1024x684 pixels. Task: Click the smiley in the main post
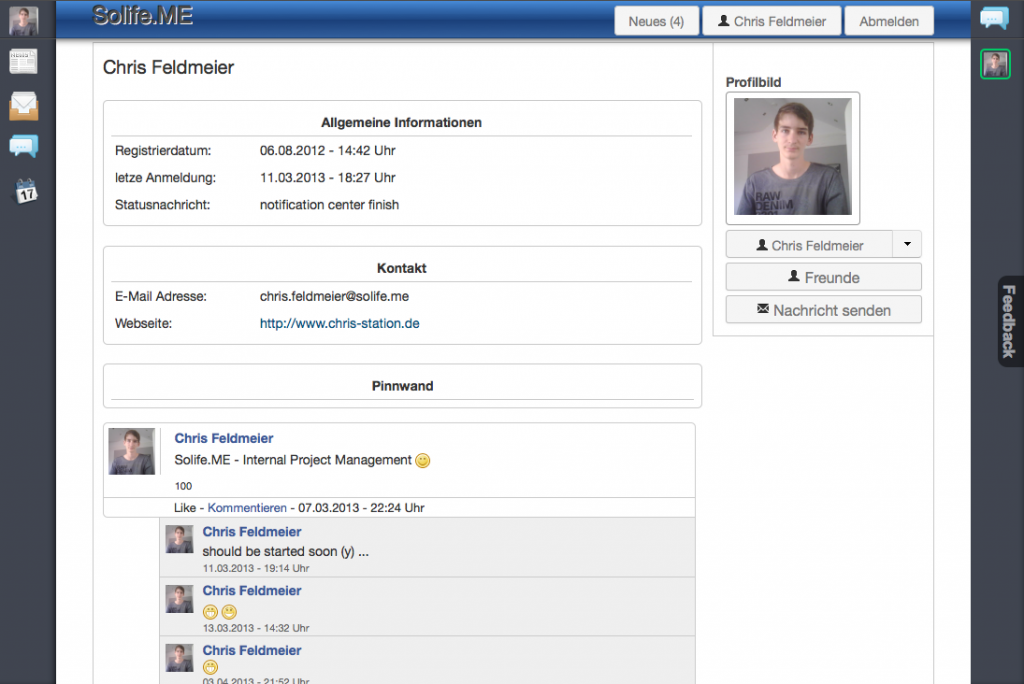tap(423, 461)
